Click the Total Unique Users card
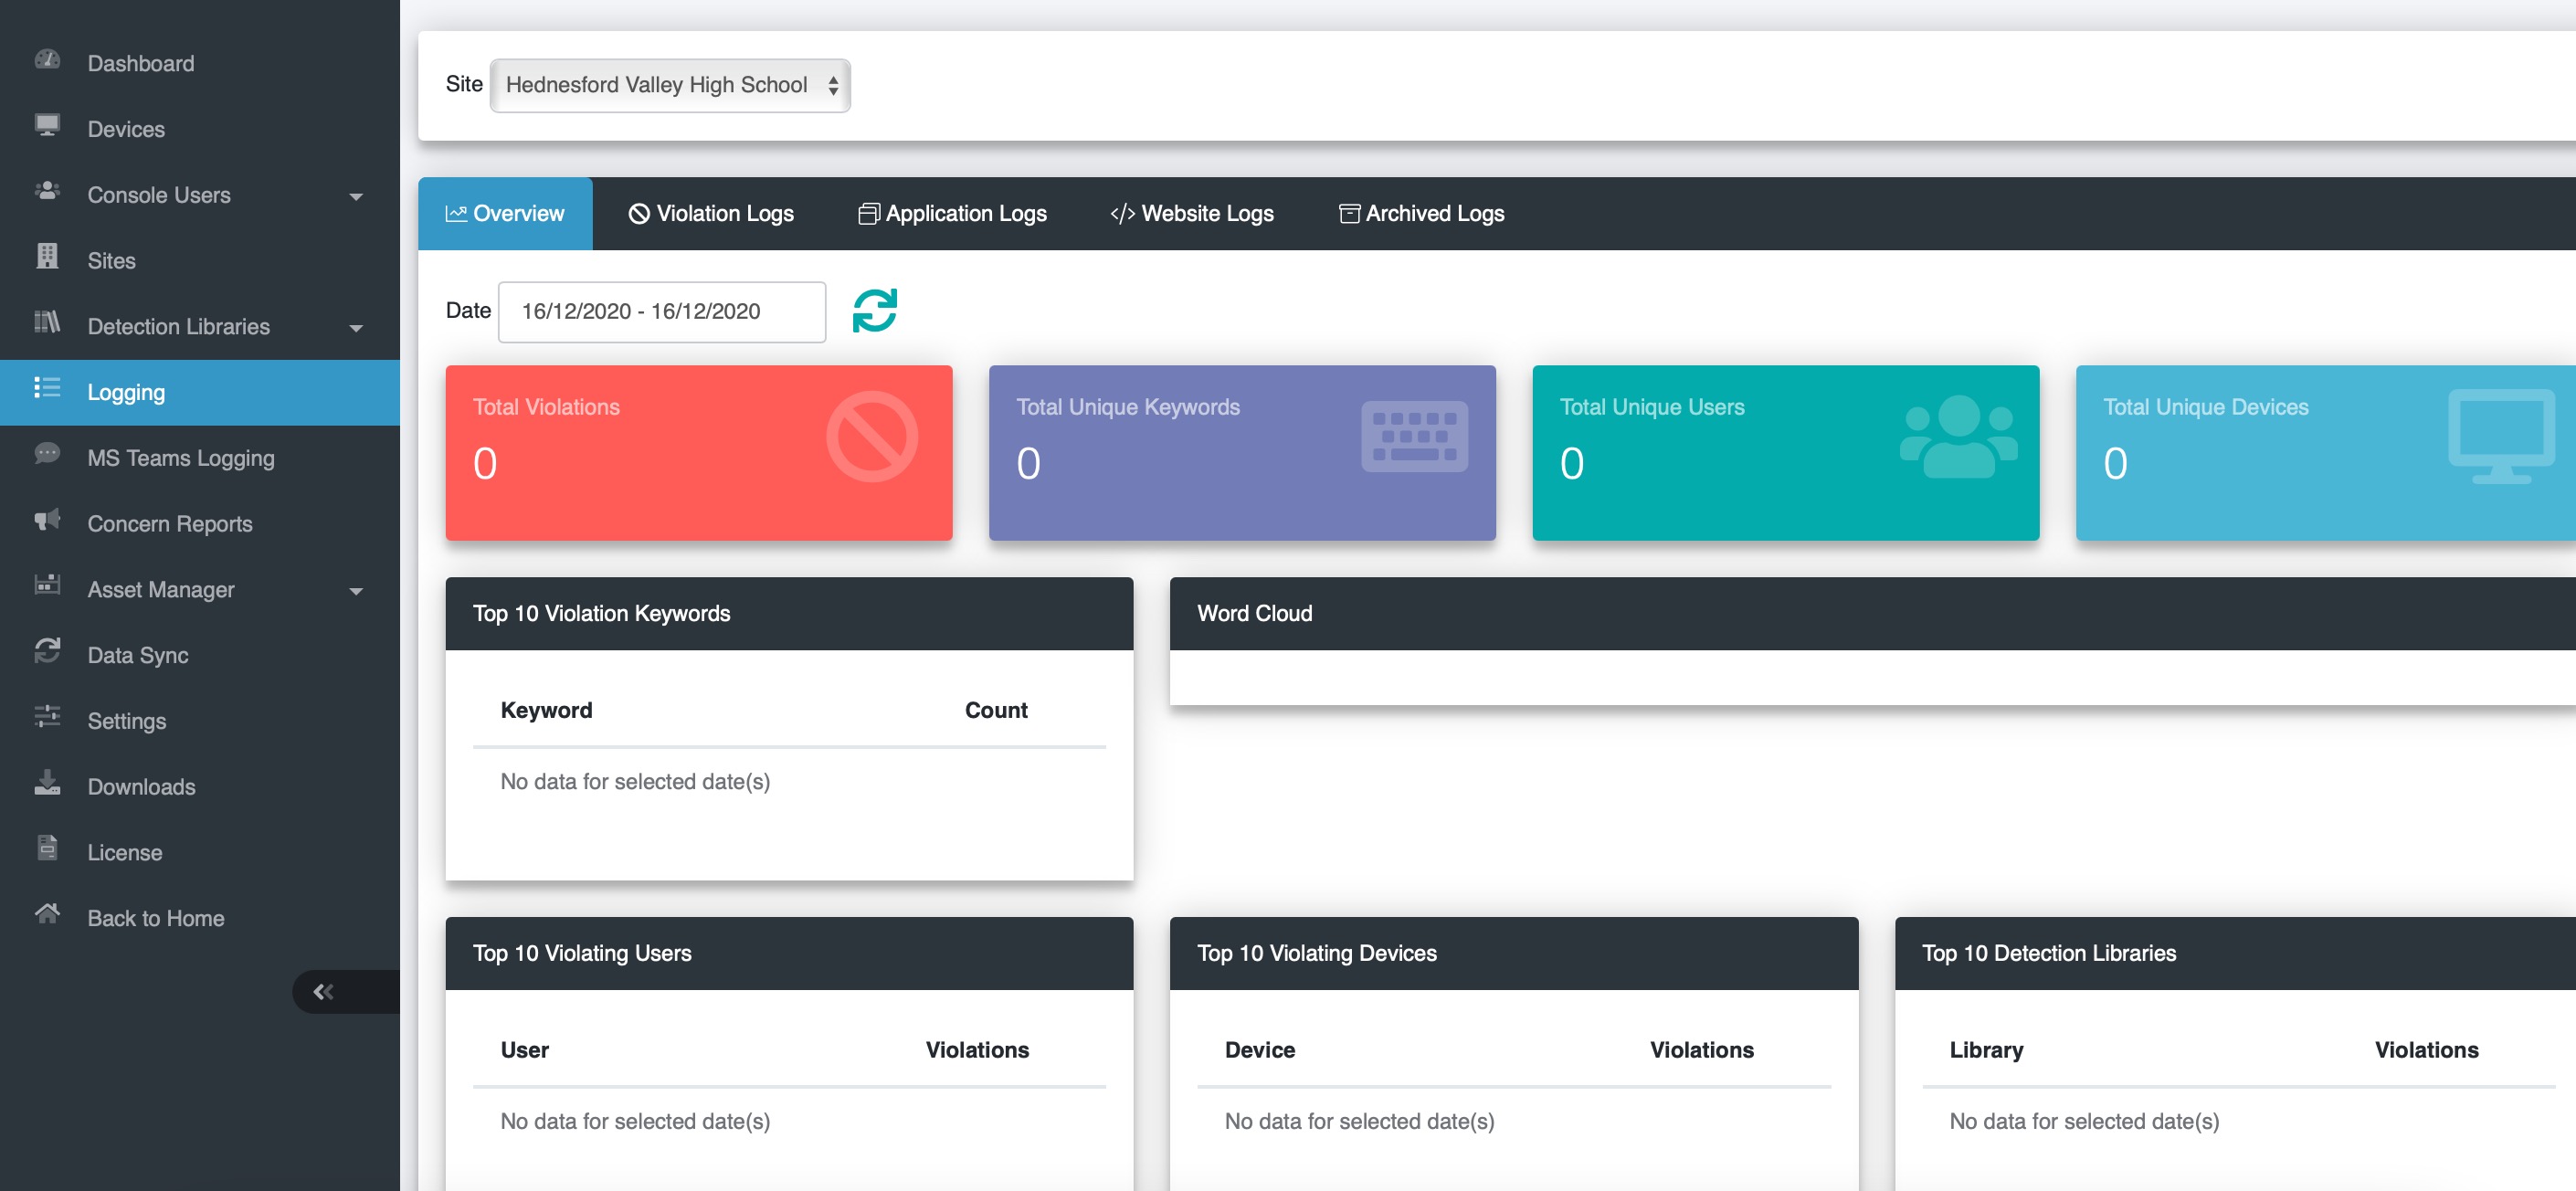Screen dimensions: 2576x1191 point(1786,453)
